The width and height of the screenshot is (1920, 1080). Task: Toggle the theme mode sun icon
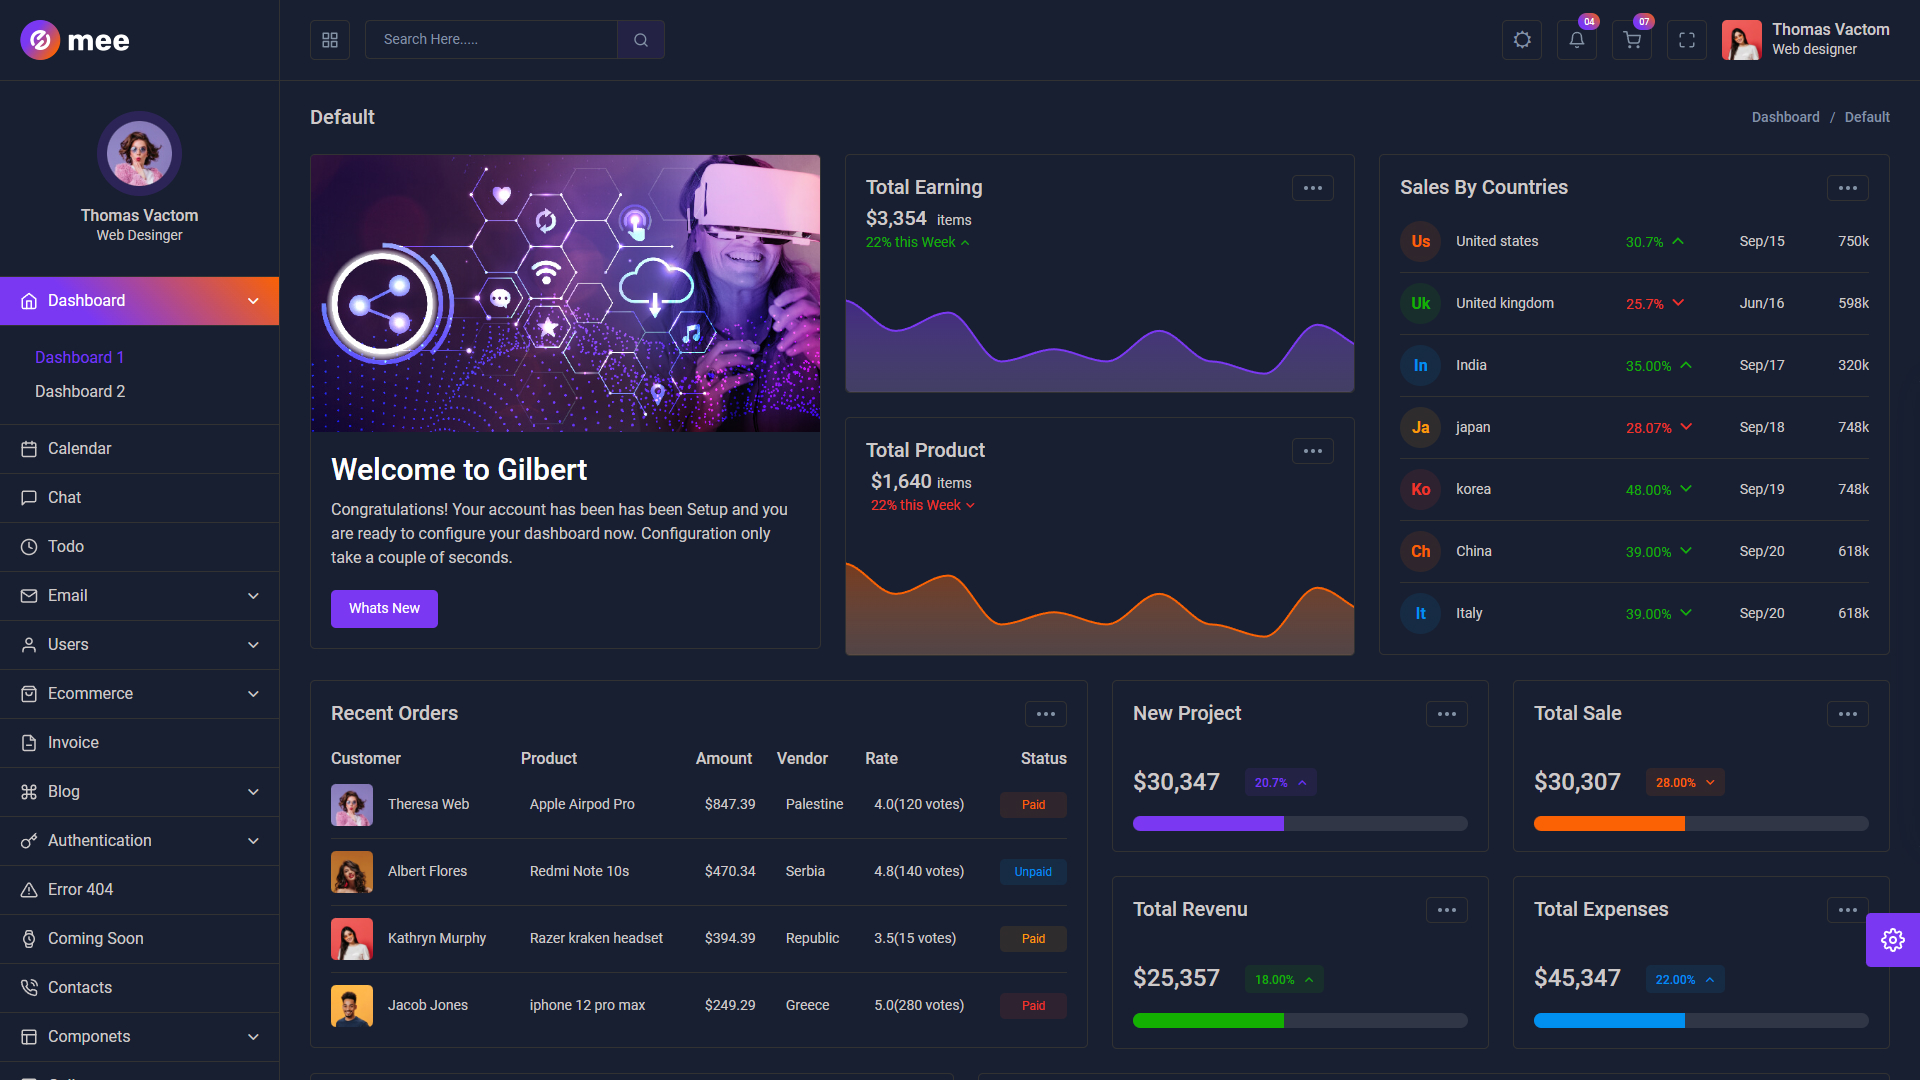coord(1522,40)
